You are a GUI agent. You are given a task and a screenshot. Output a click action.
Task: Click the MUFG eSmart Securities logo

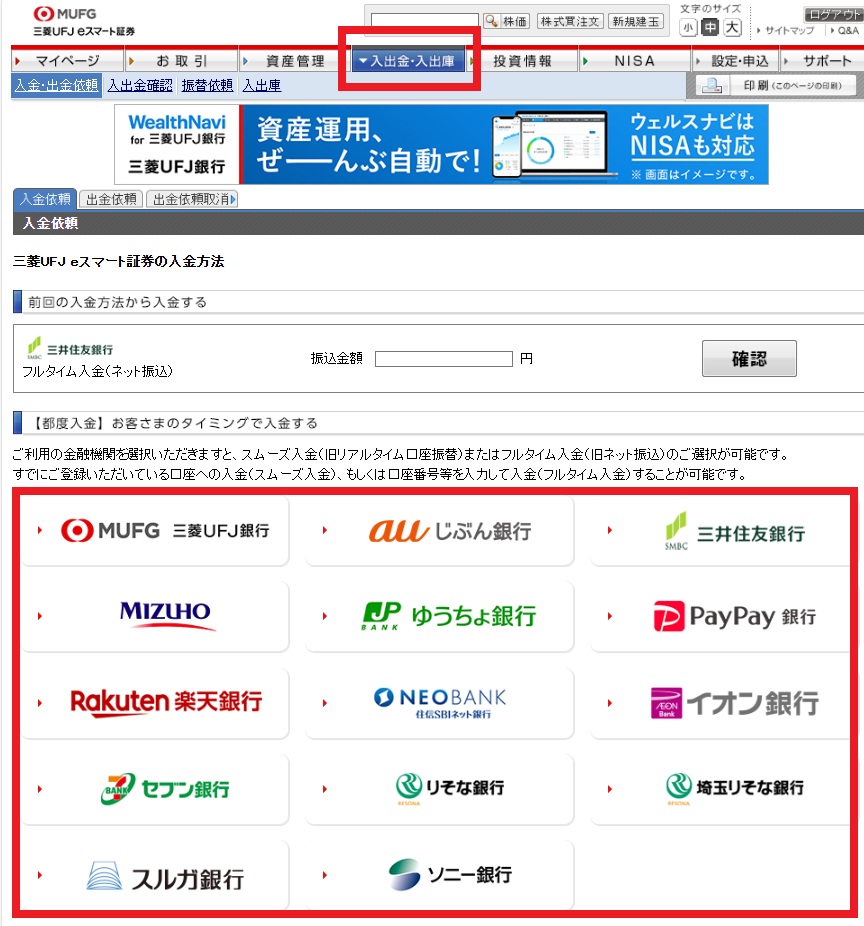coord(84,21)
